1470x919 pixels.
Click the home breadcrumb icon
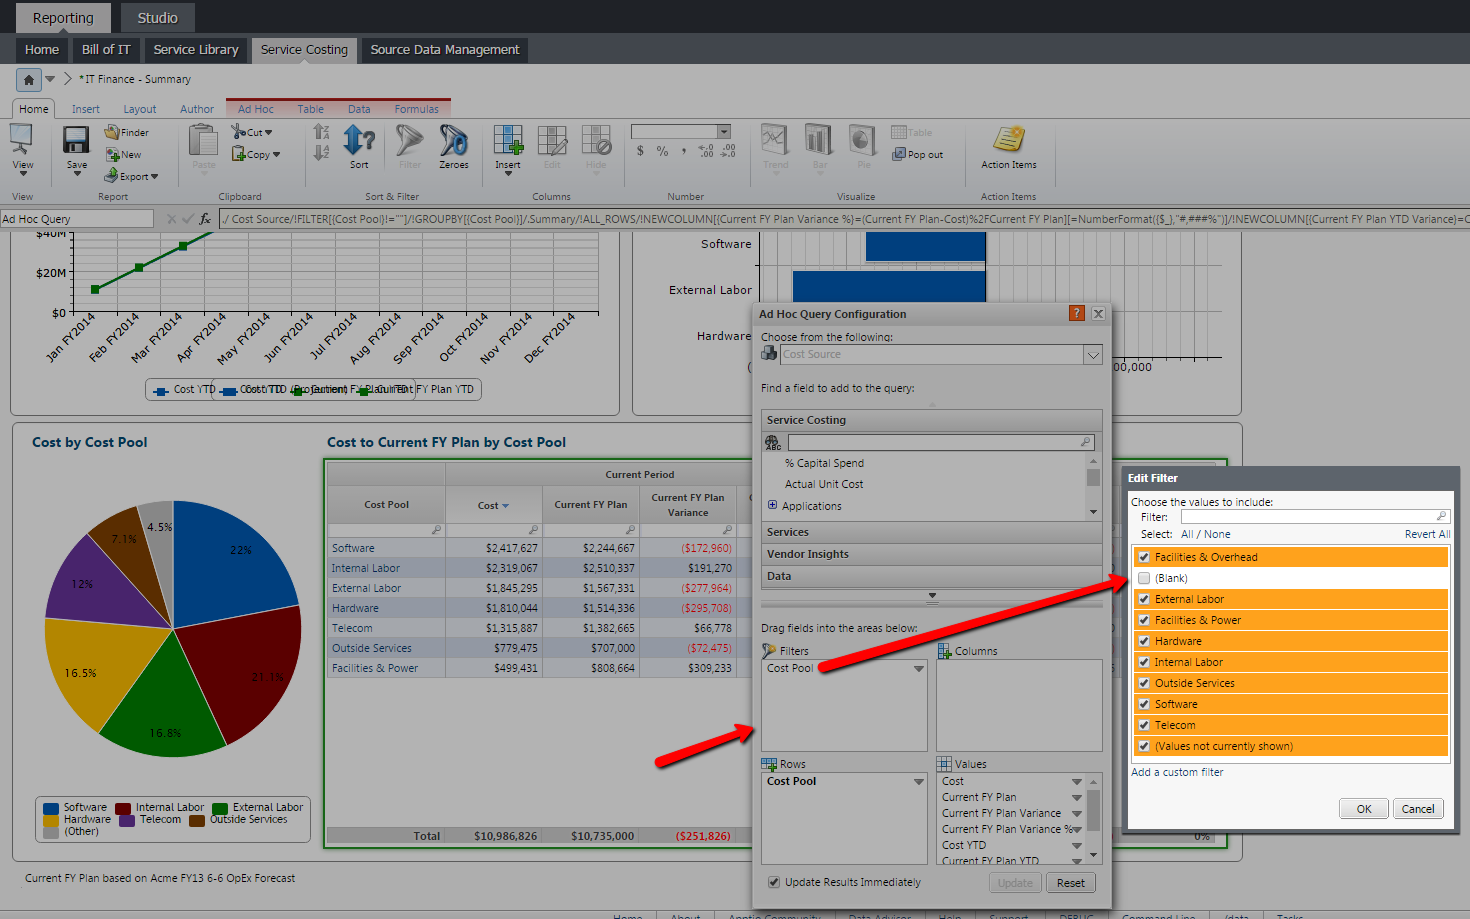29,79
